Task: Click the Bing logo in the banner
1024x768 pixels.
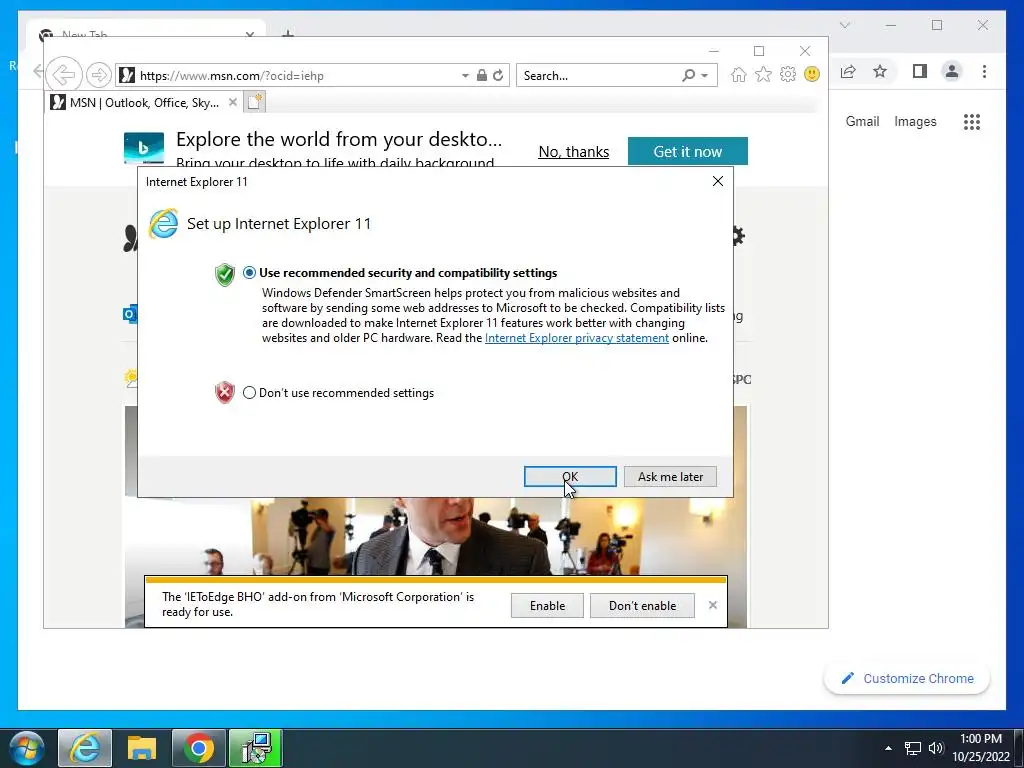Action: [144, 148]
